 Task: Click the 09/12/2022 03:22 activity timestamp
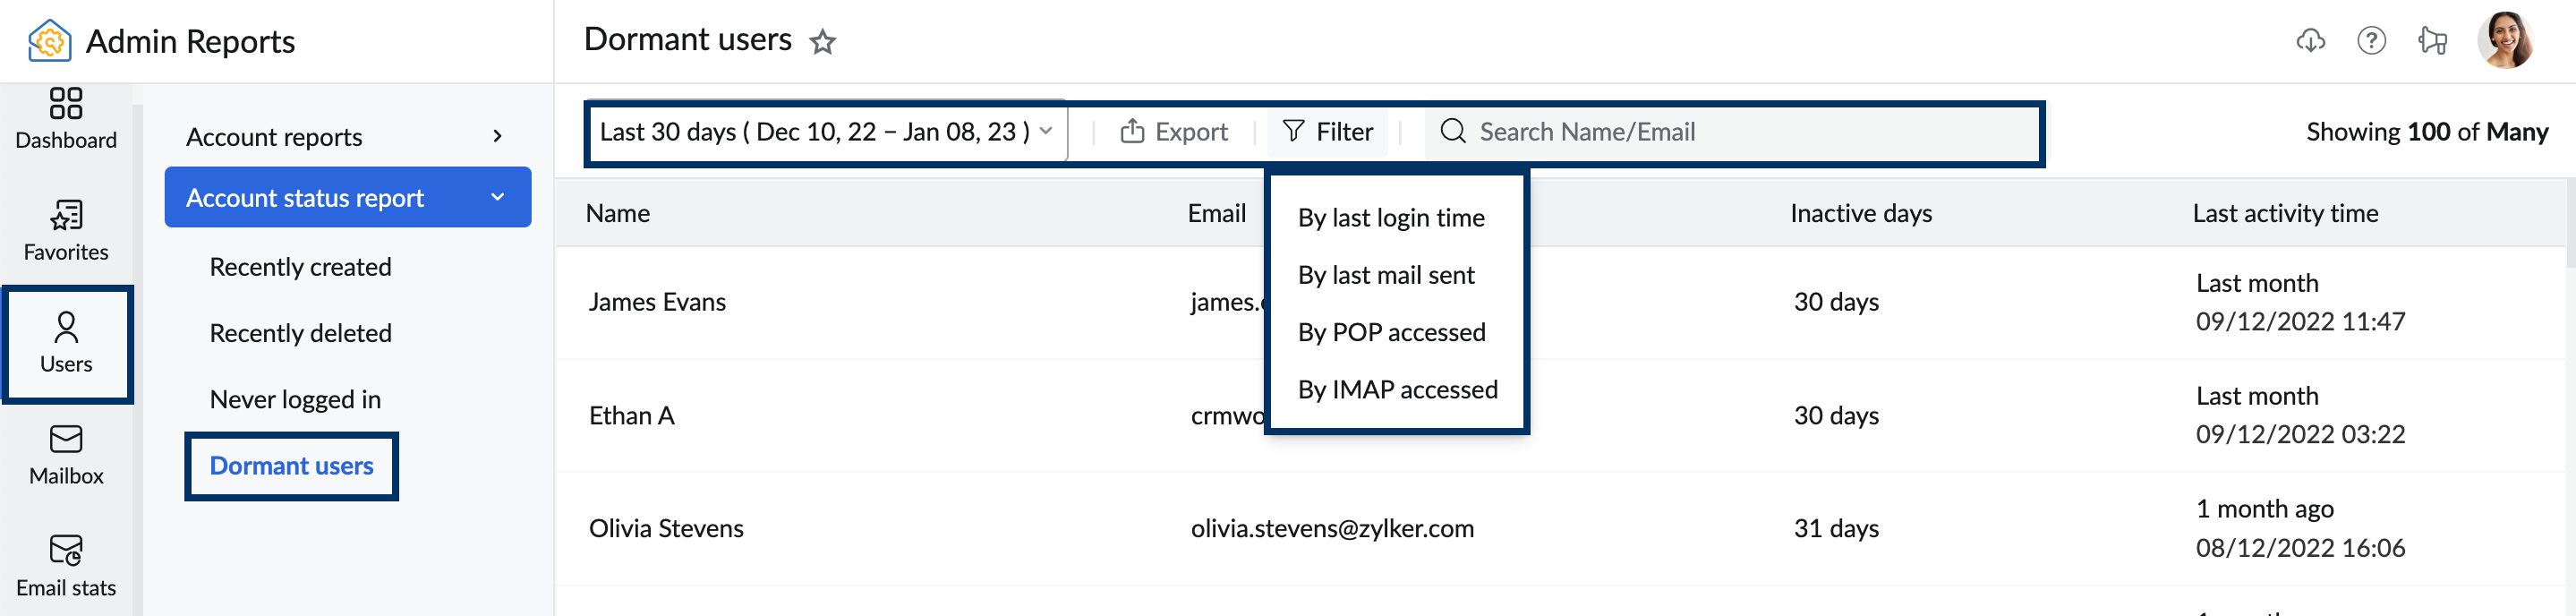tap(2300, 434)
